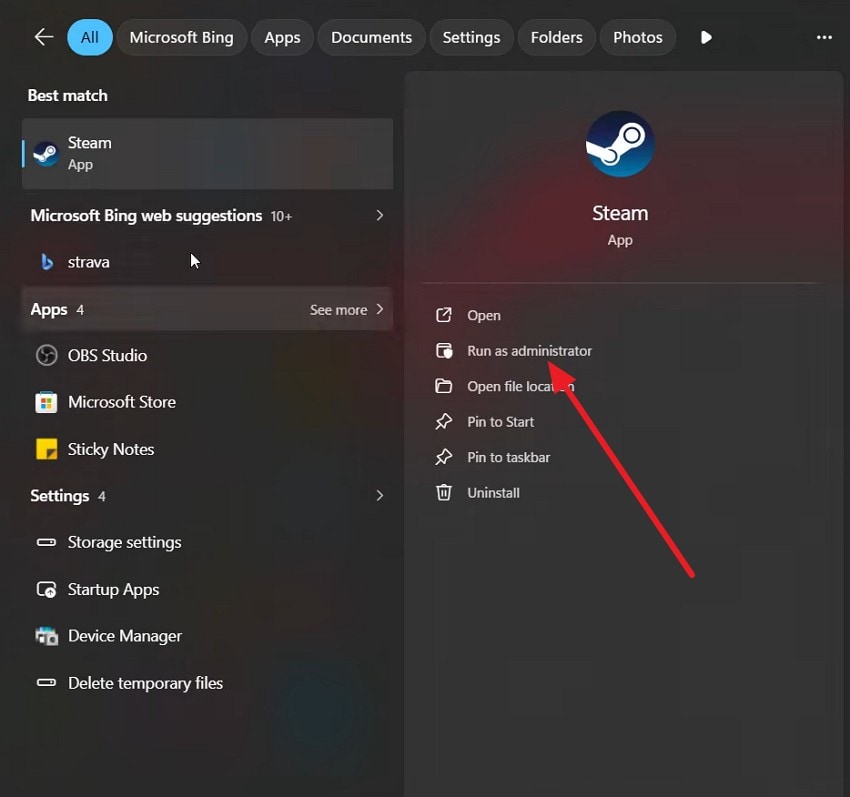Screen dimensions: 850x797
Task: Uninstall the Steam app
Action: tap(493, 493)
